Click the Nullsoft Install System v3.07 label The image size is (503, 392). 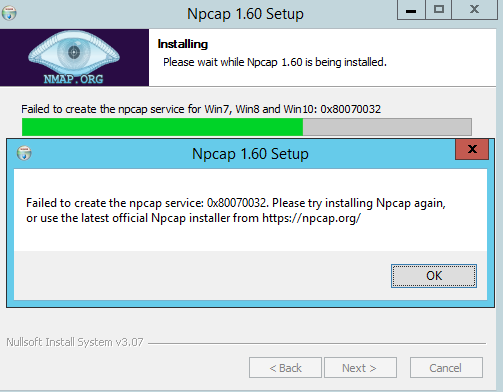[x=75, y=342]
